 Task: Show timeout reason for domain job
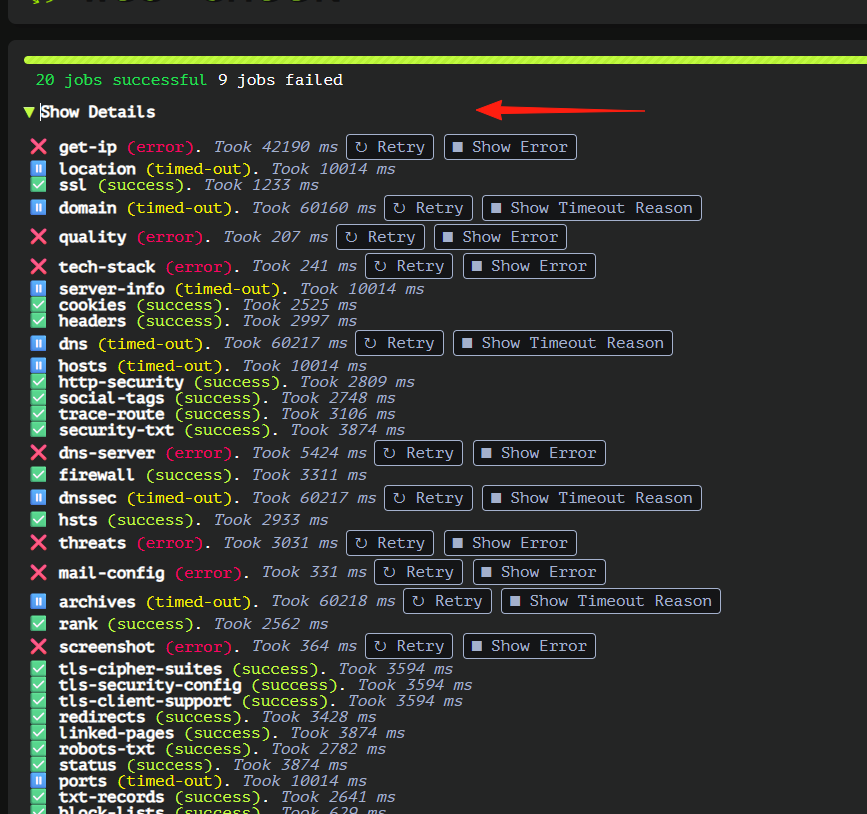click(592, 208)
